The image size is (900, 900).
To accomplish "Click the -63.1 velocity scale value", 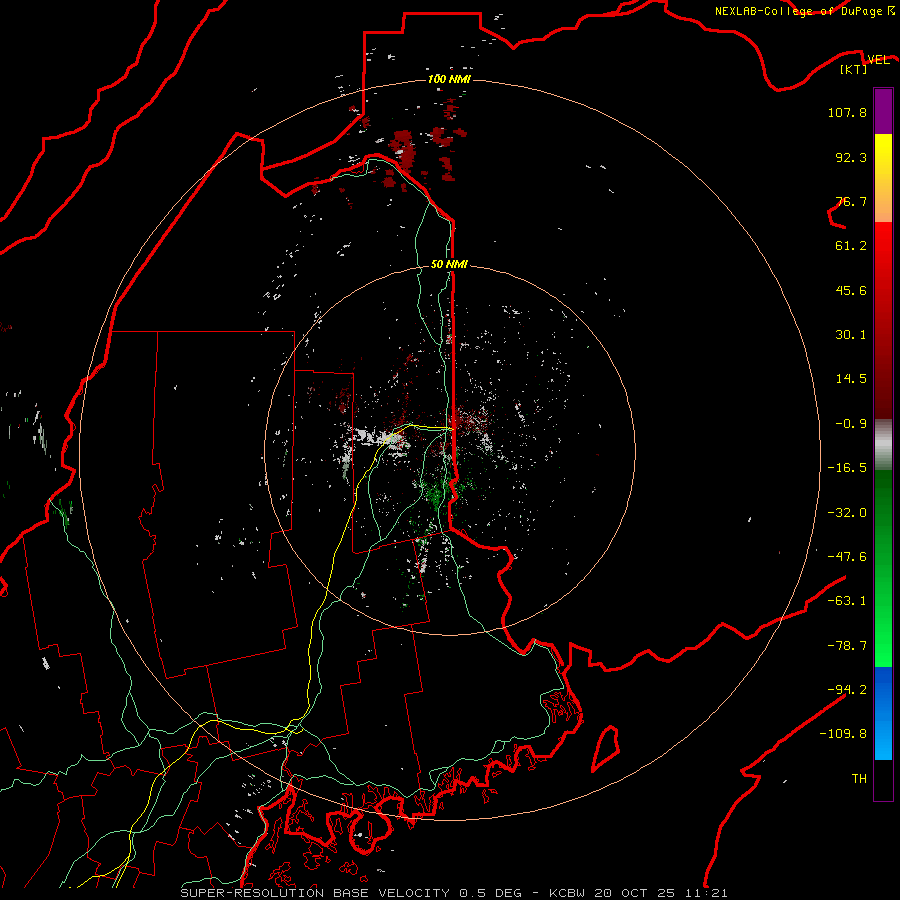I will coord(847,601).
